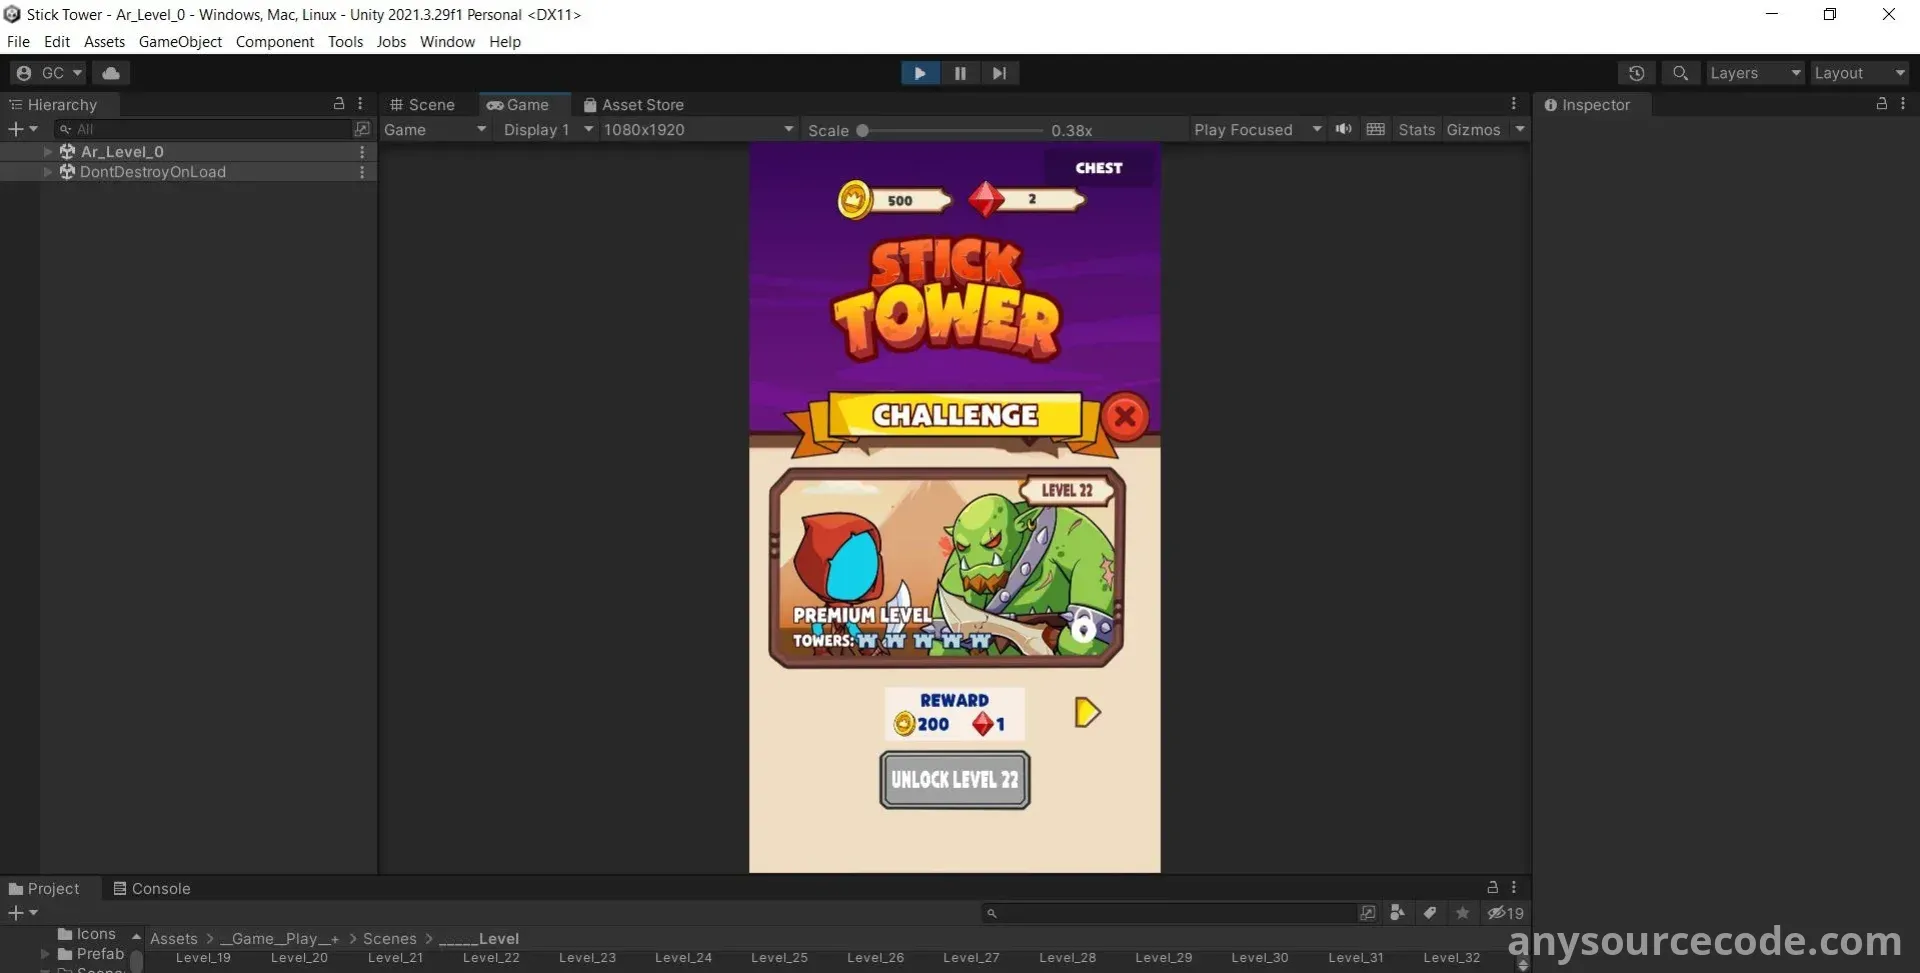Open the Layers dropdown
The height and width of the screenshot is (973, 1920).
(1754, 73)
